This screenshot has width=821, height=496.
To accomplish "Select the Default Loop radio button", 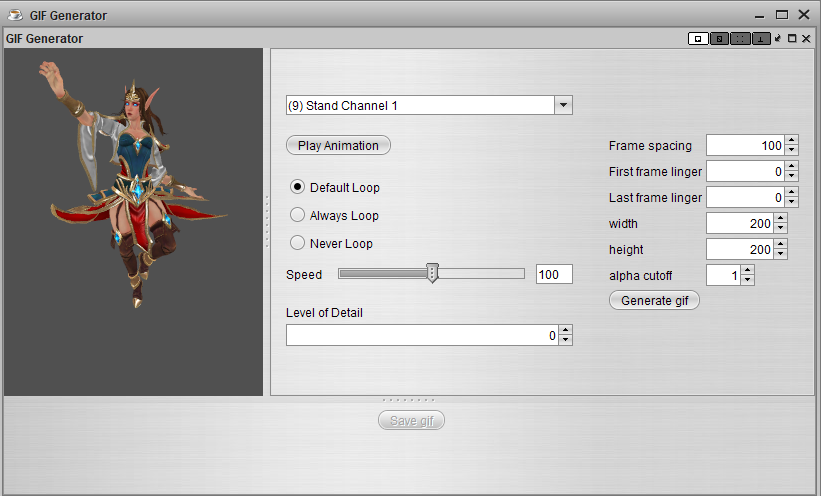I will coord(297,187).
